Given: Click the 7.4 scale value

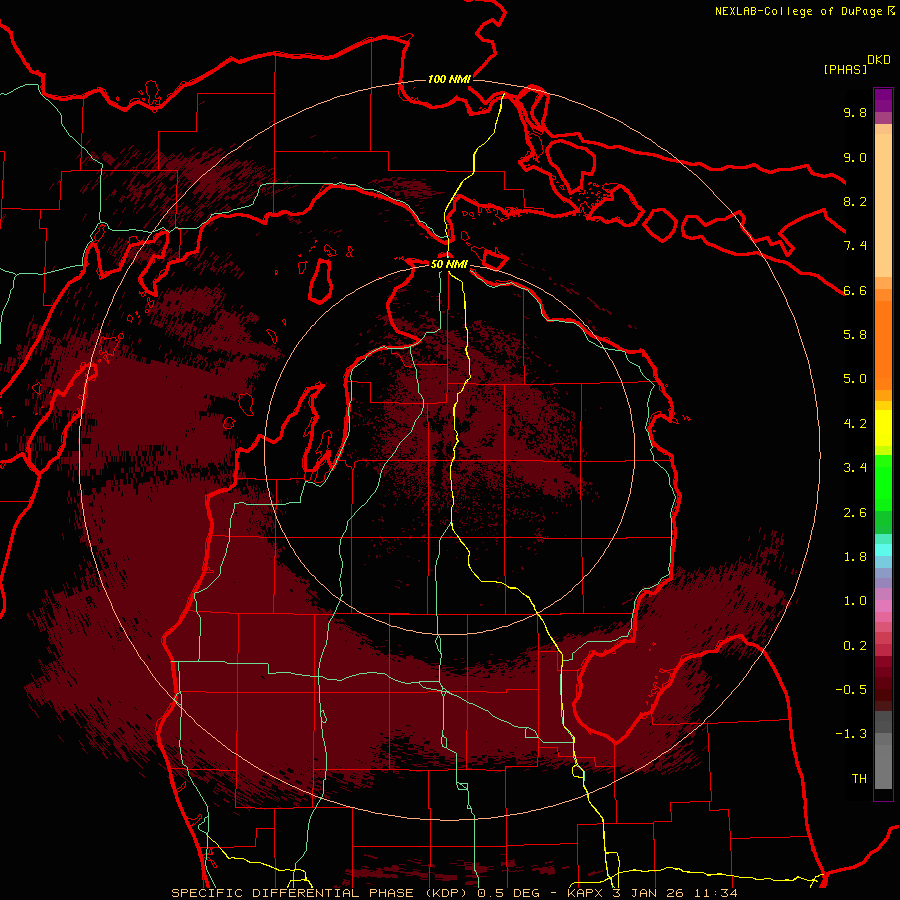Looking at the screenshot, I should 855,246.
